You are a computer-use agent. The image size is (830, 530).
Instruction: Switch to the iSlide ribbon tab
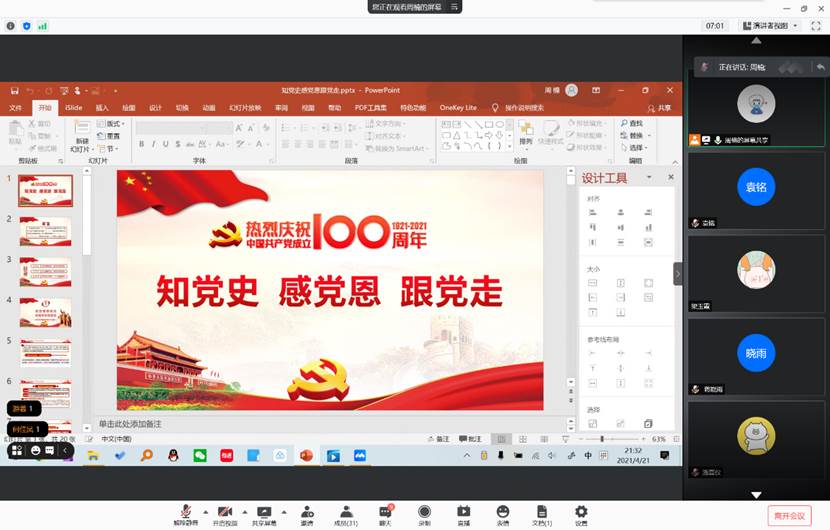coord(74,108)
